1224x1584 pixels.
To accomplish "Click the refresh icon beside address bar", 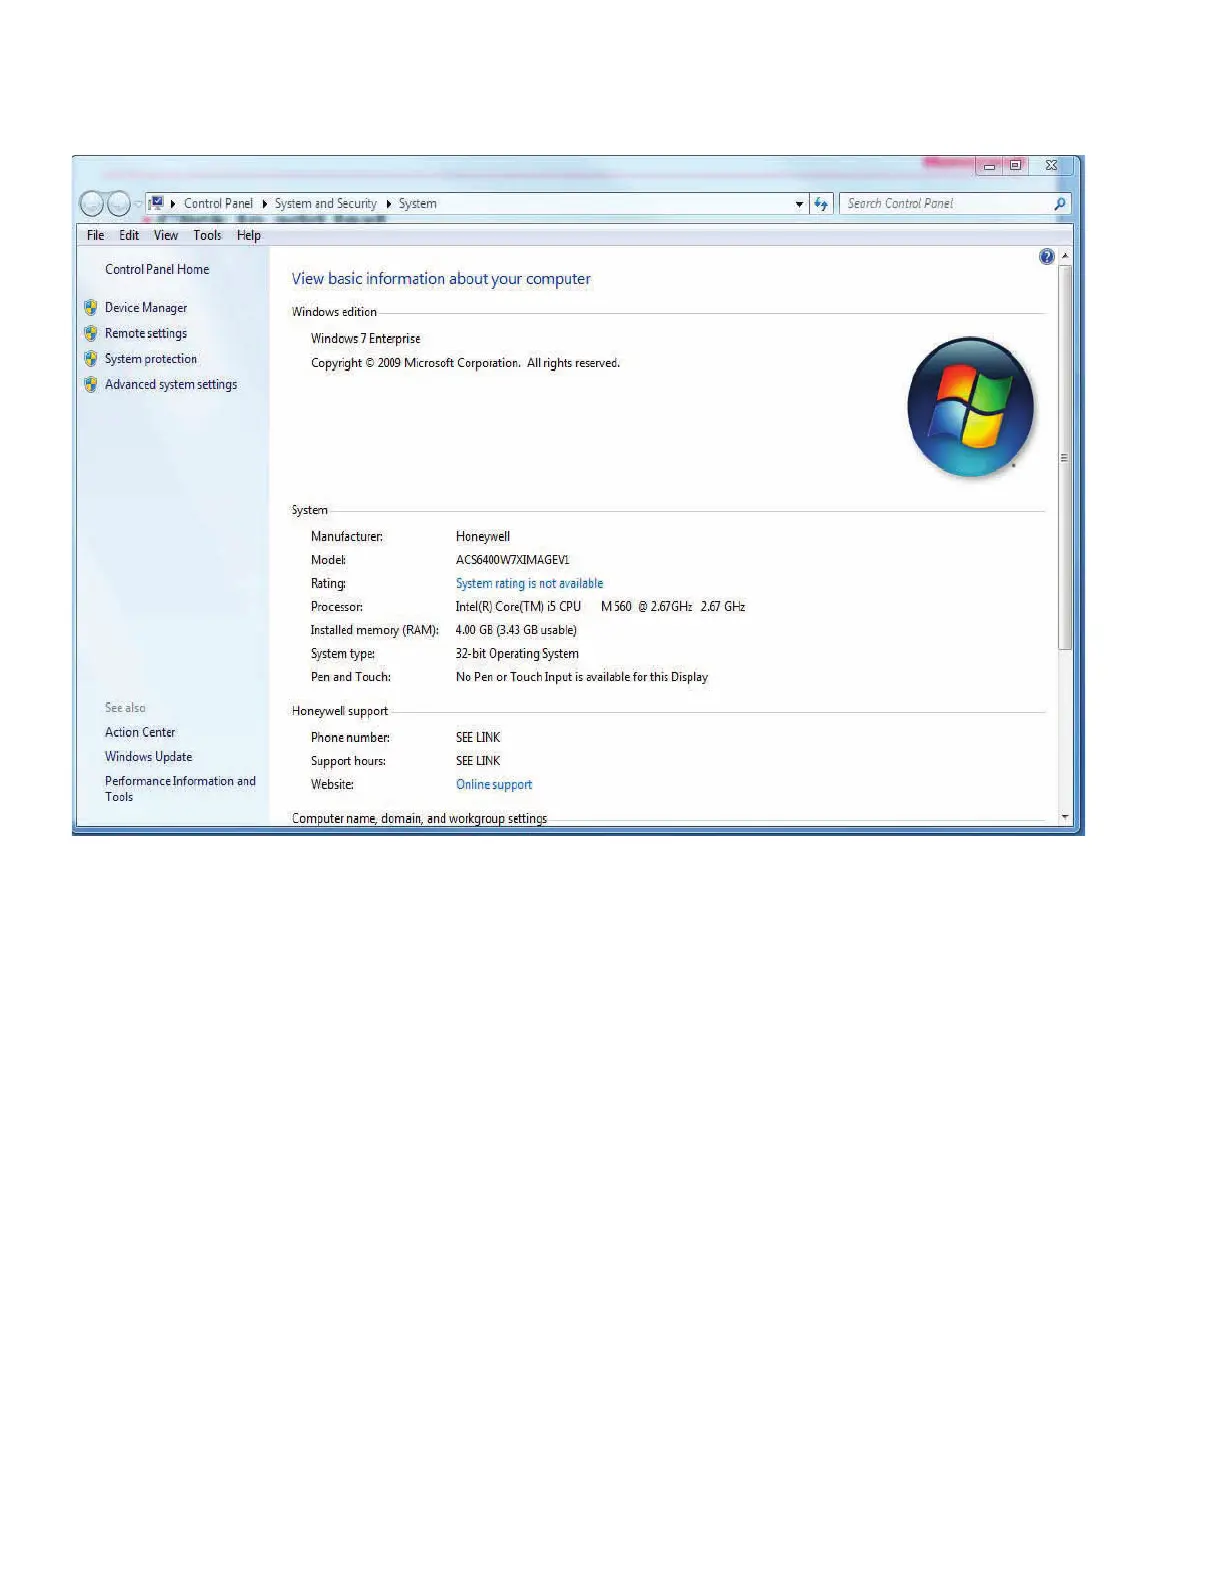I will [821, 204].
